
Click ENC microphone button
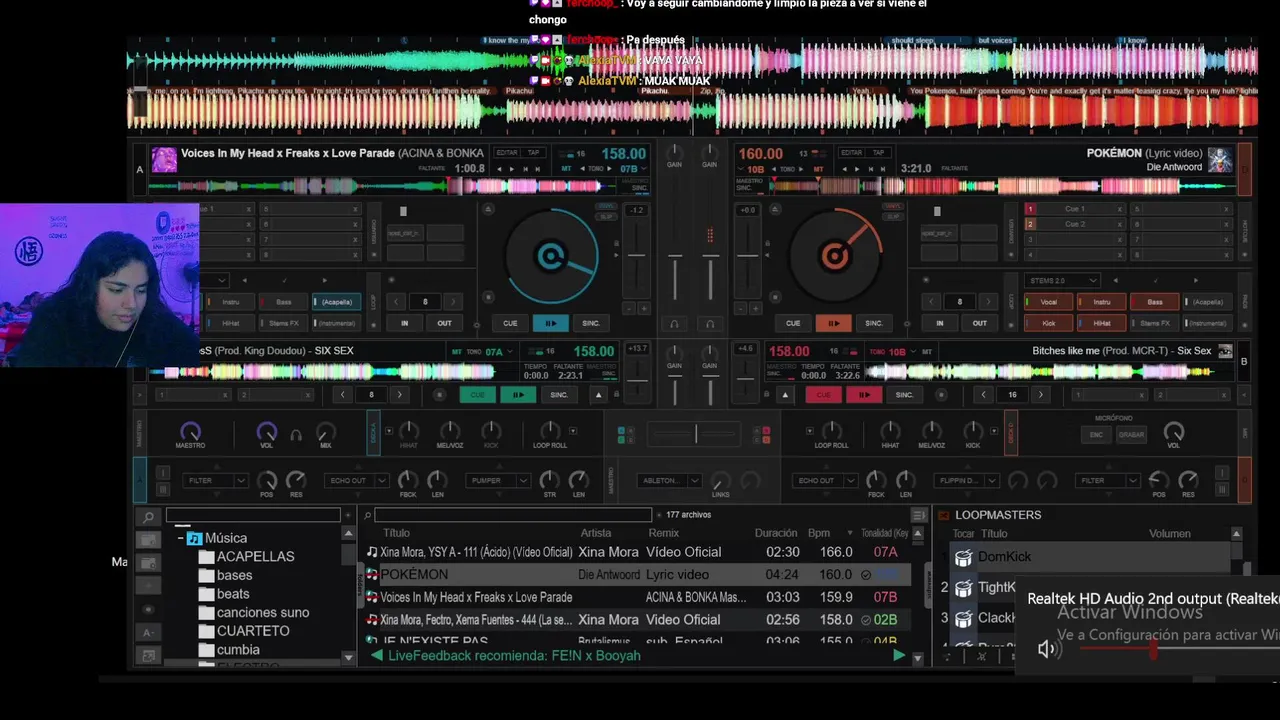(x=1097, y=435)
